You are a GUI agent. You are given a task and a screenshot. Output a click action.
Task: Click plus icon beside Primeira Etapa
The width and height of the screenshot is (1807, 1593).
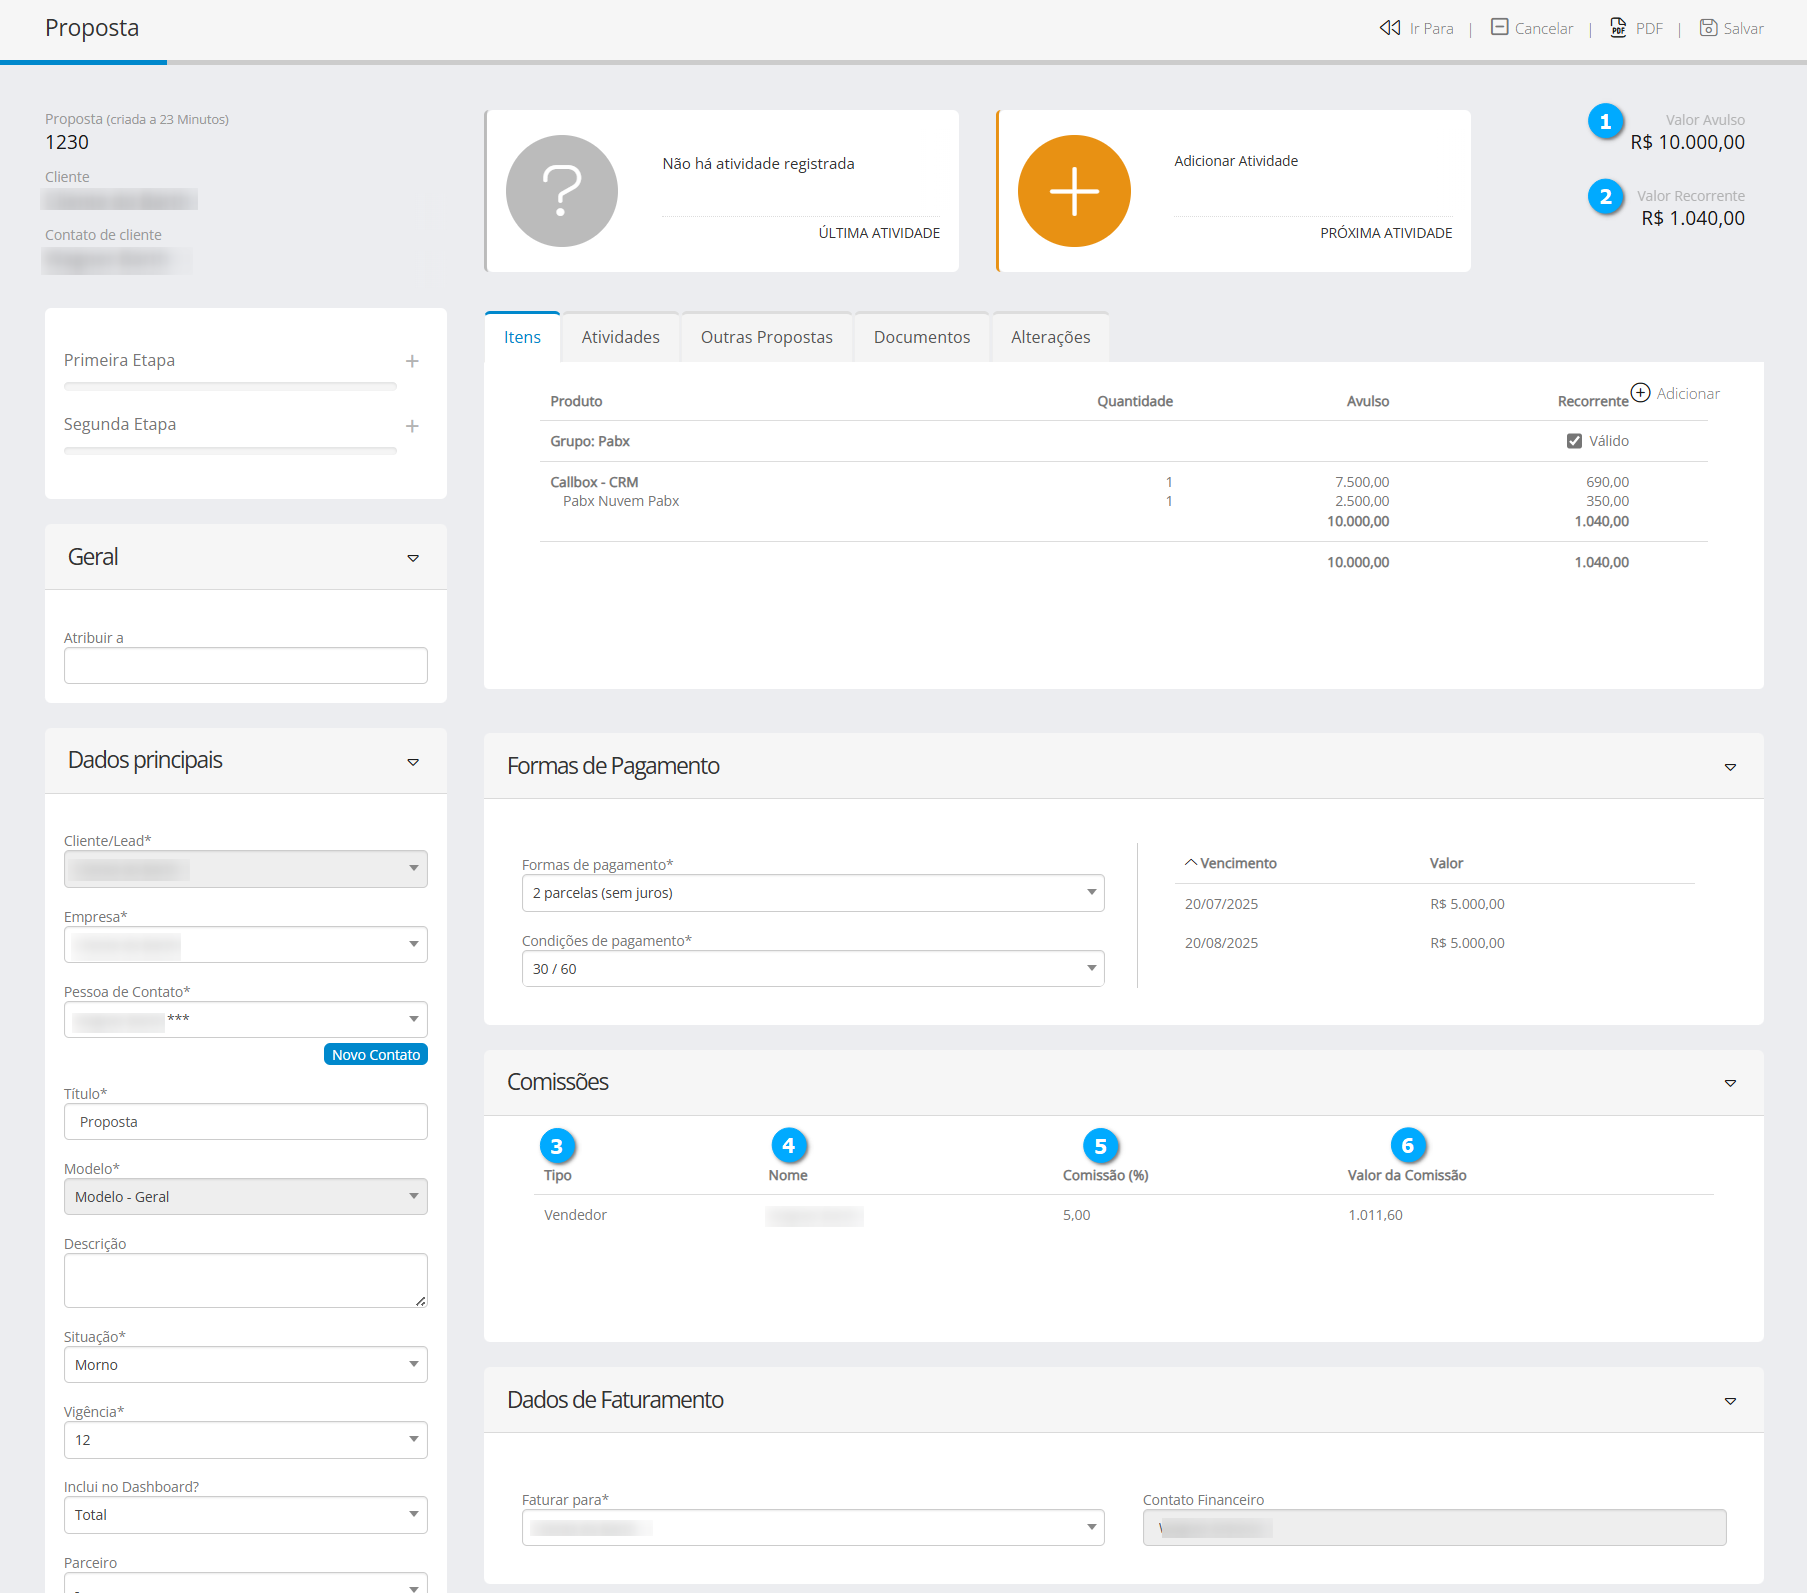(x=412, y=361)
